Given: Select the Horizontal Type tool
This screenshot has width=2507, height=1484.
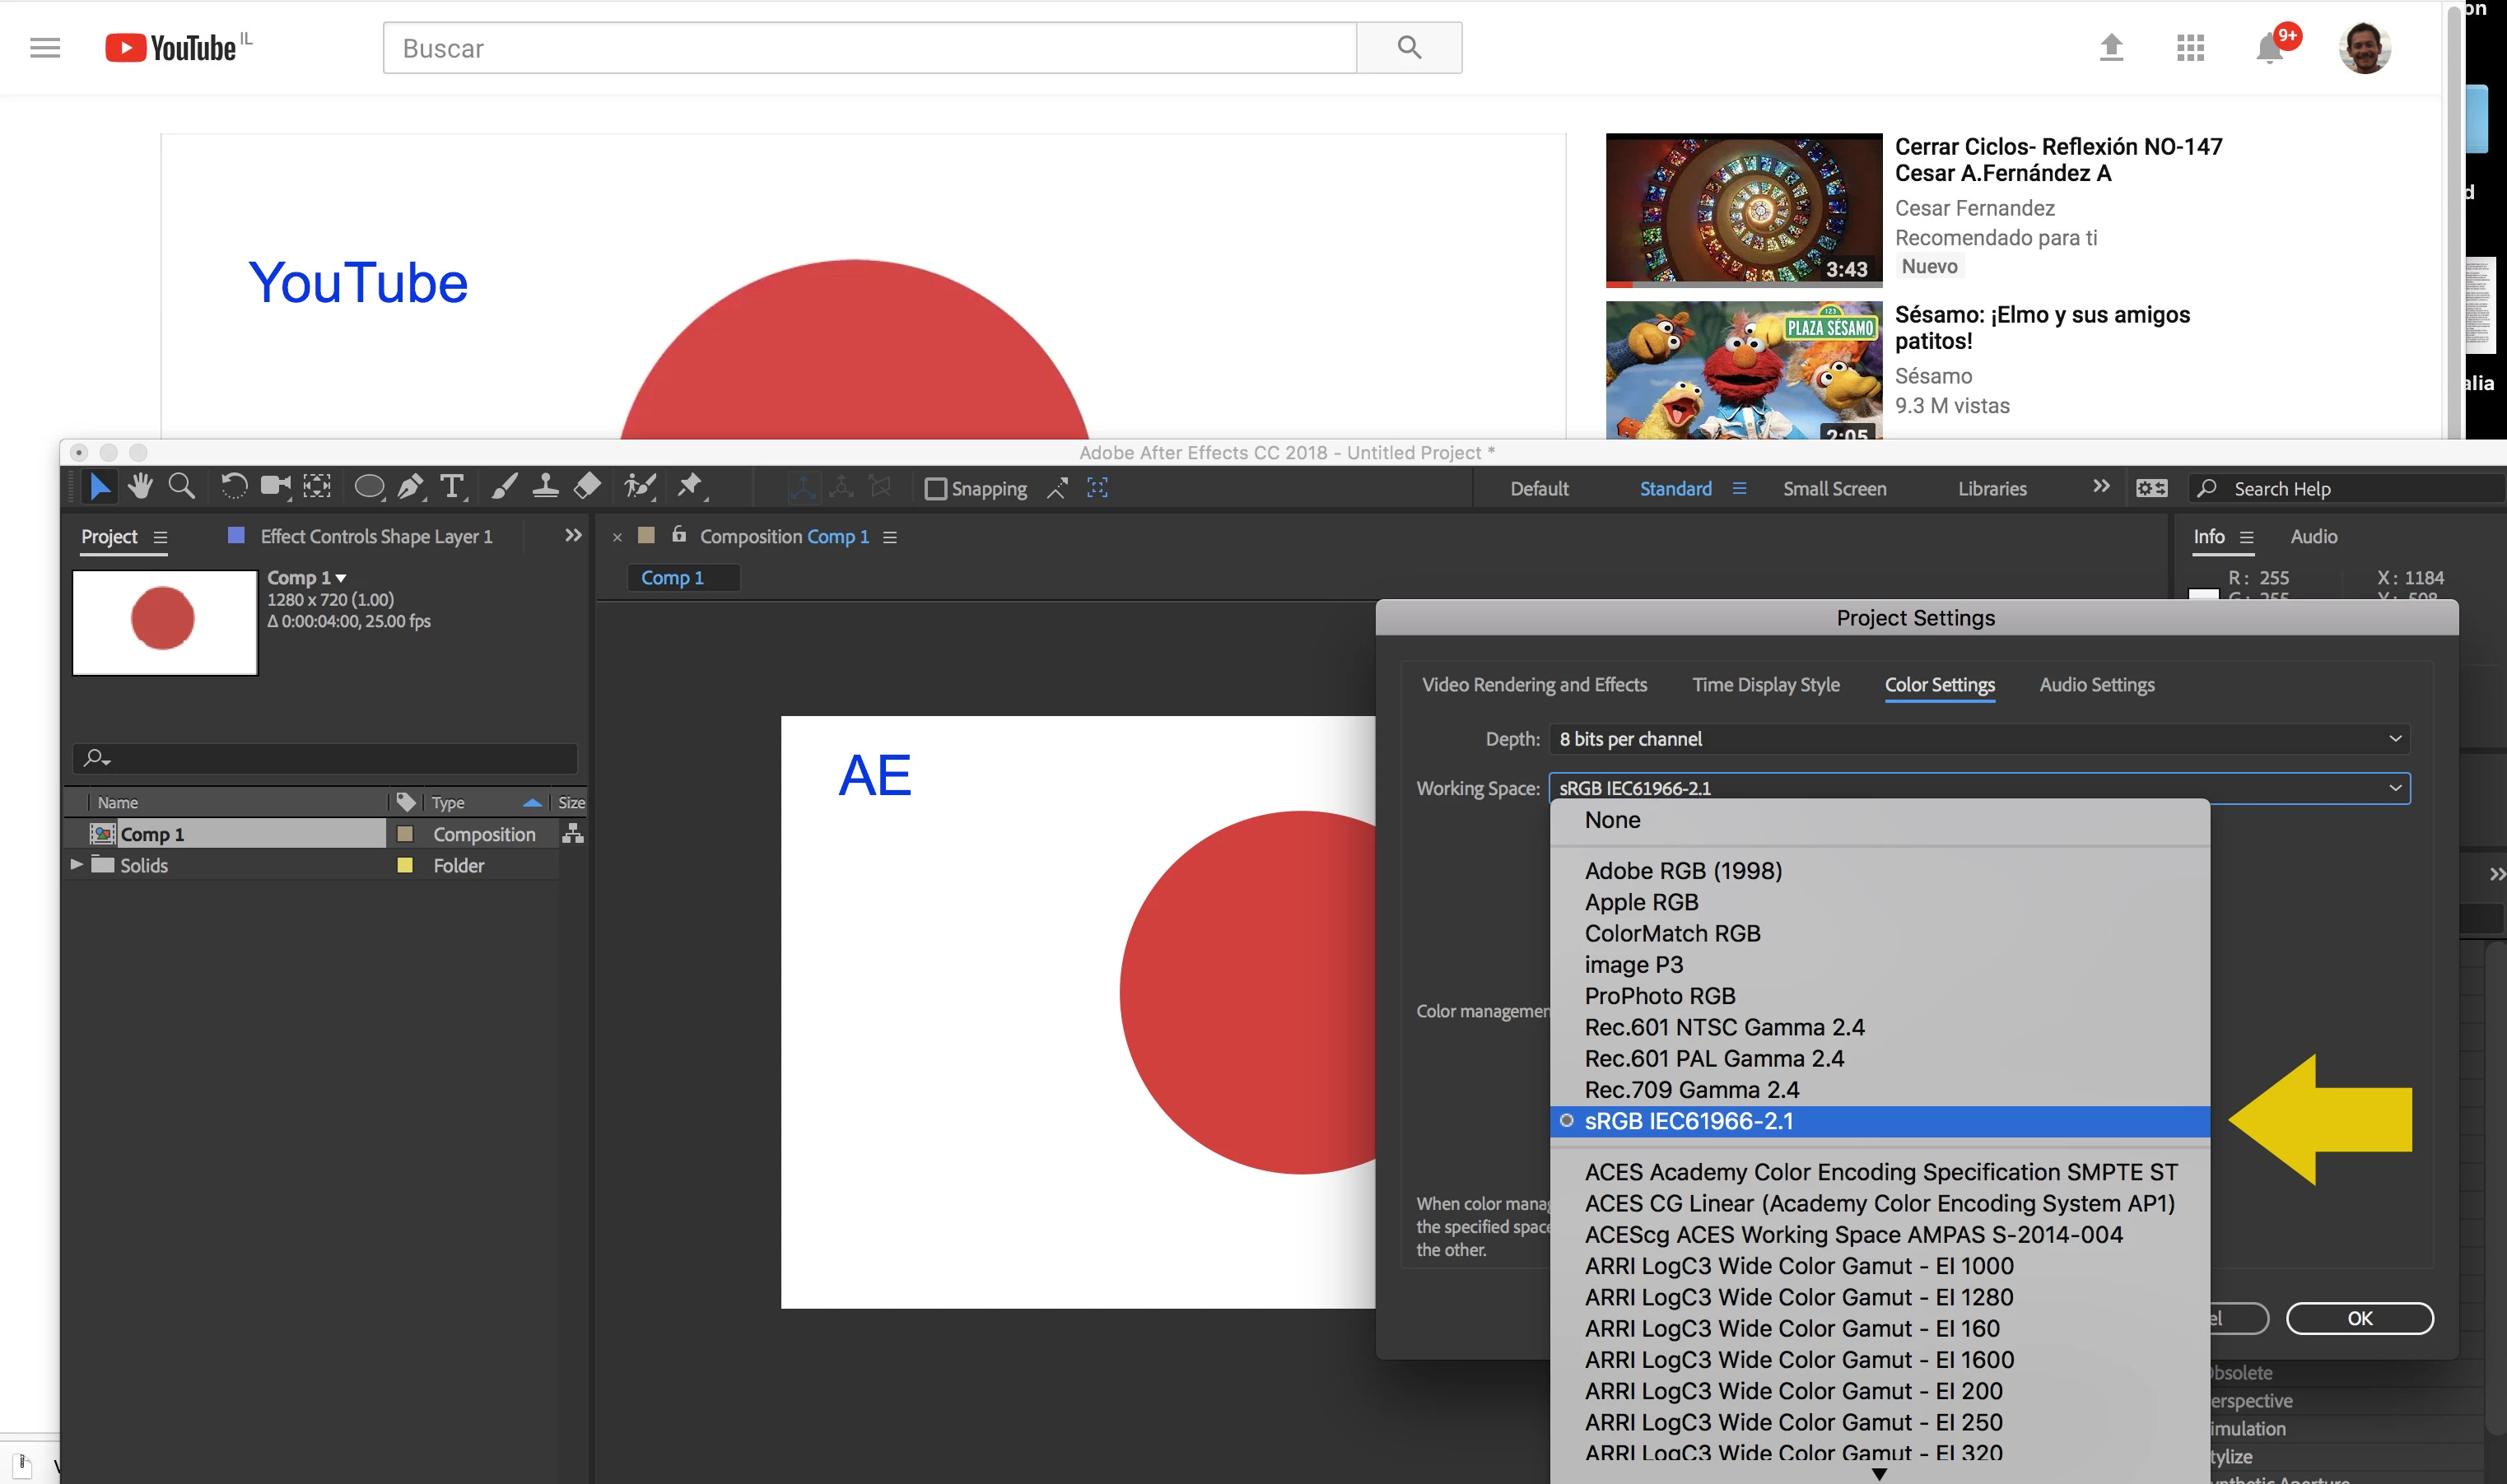Looking at the screenshot, I should click(452, 487).
